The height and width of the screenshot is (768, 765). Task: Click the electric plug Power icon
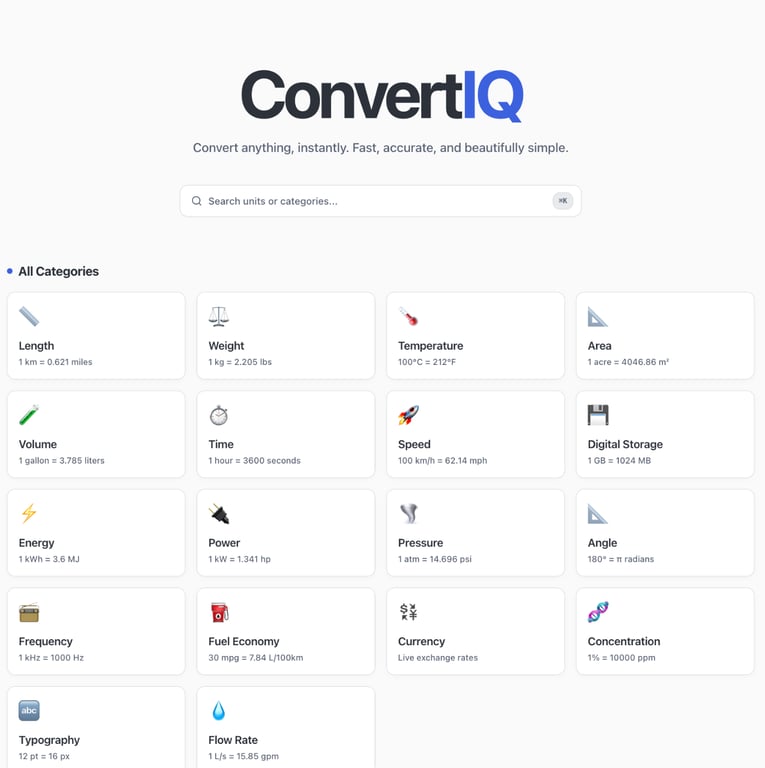click(x=218, y=513)
